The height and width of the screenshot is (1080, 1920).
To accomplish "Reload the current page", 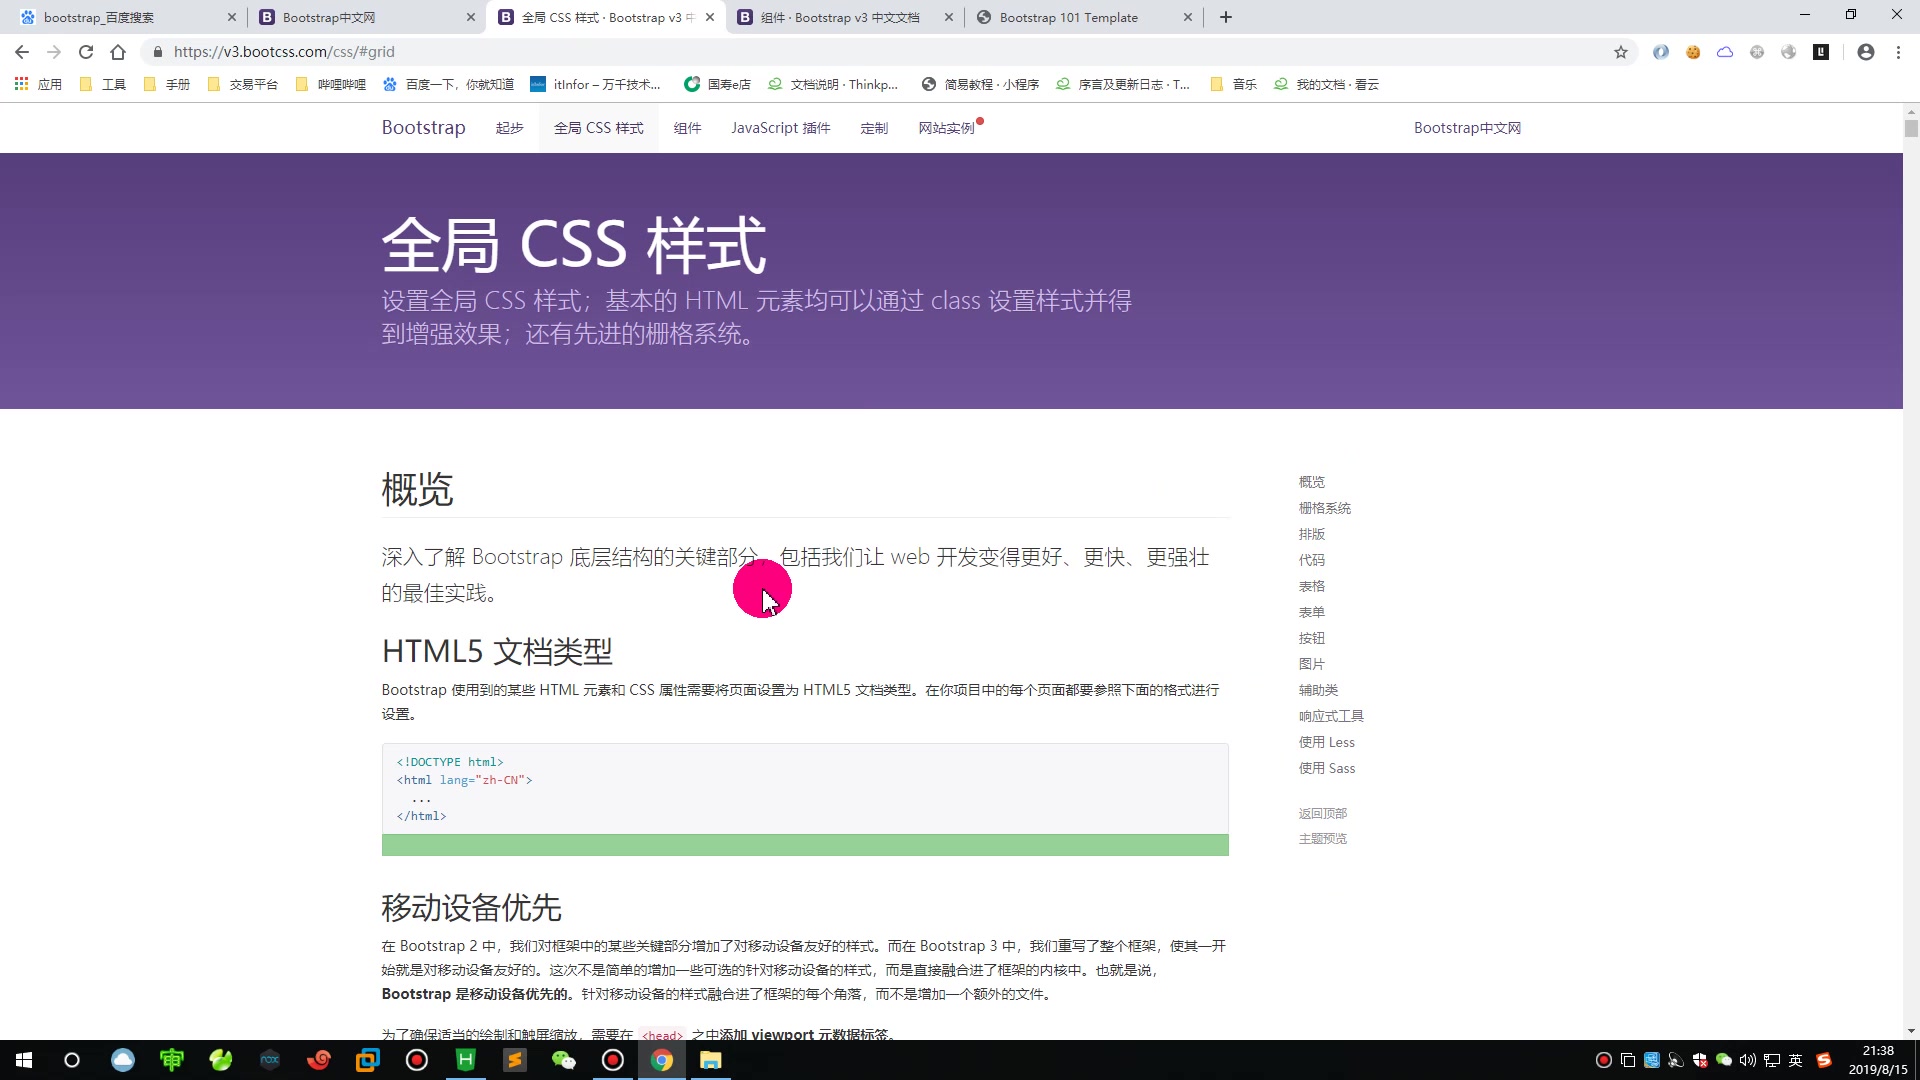I will [86, 52].
